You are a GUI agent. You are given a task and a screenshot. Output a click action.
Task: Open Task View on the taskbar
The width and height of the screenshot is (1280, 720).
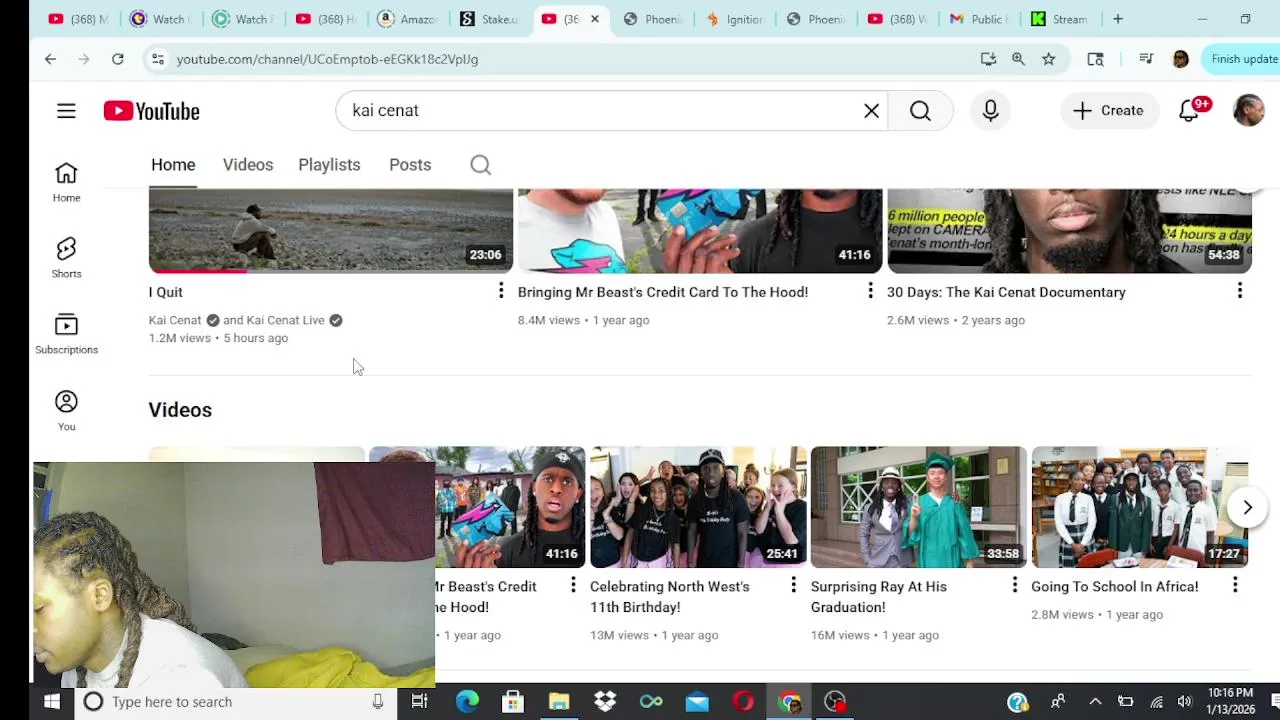pos(419,702)
